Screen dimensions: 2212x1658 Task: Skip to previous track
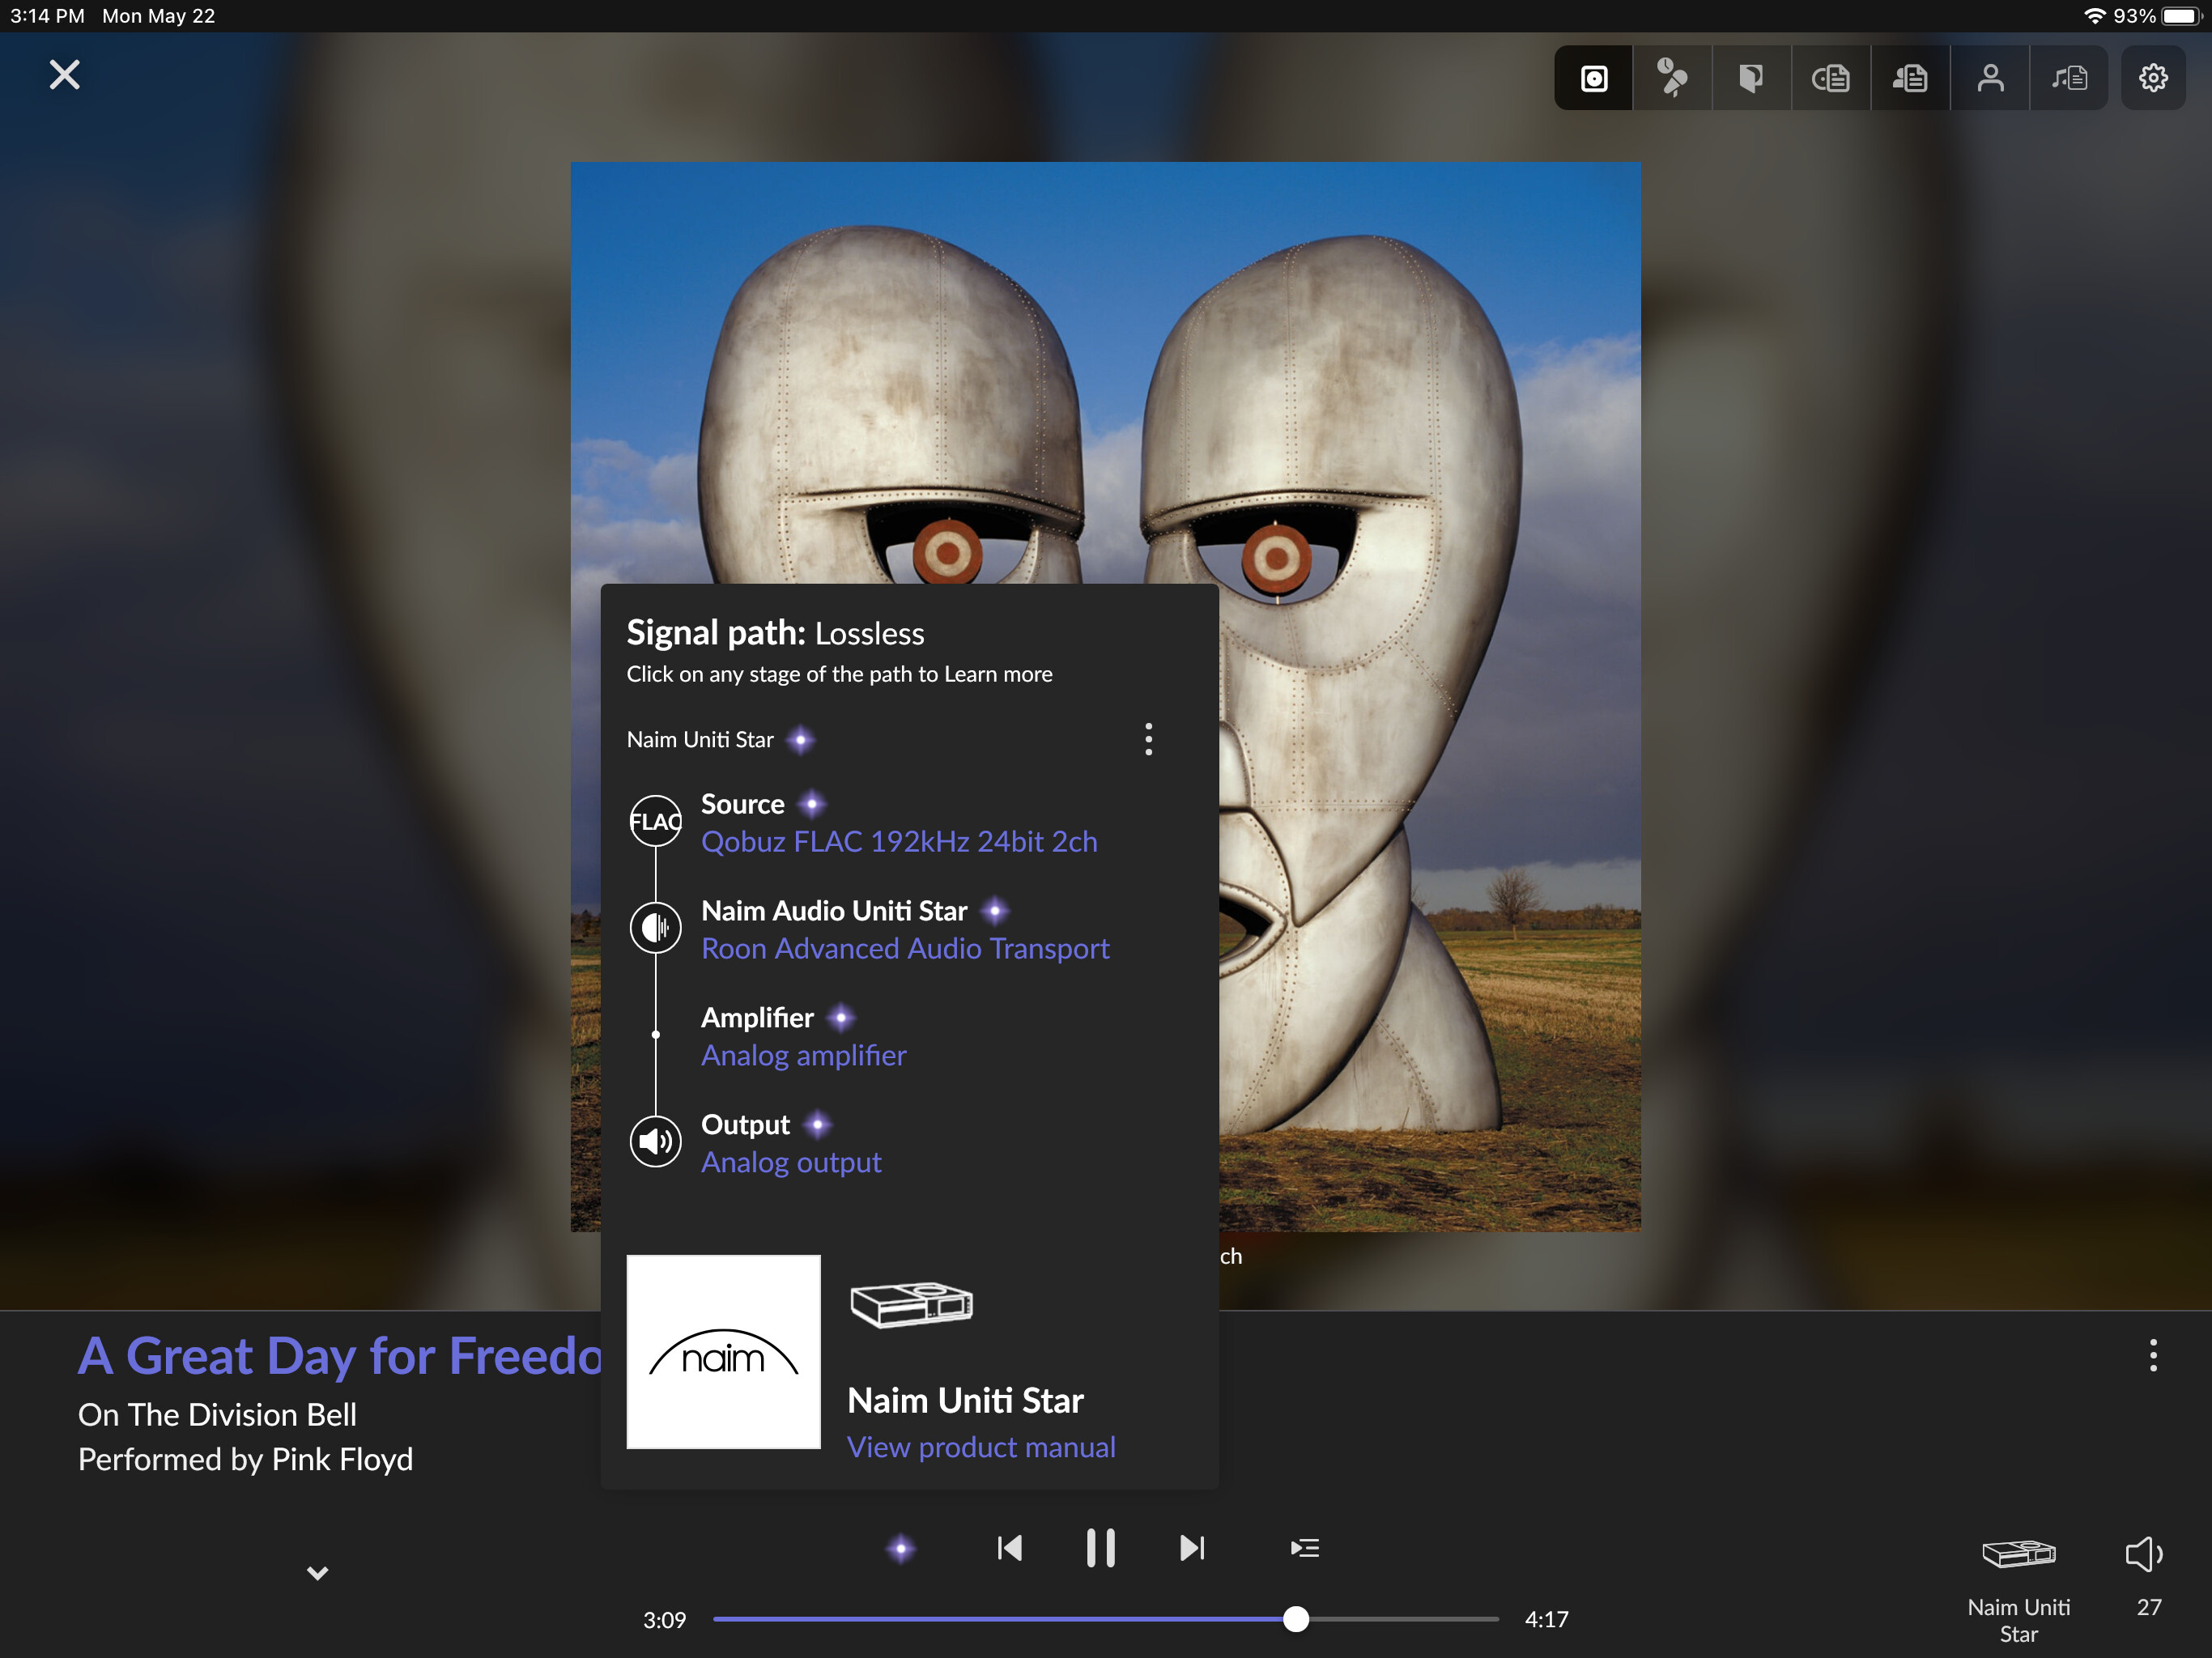(1010, 1549)
